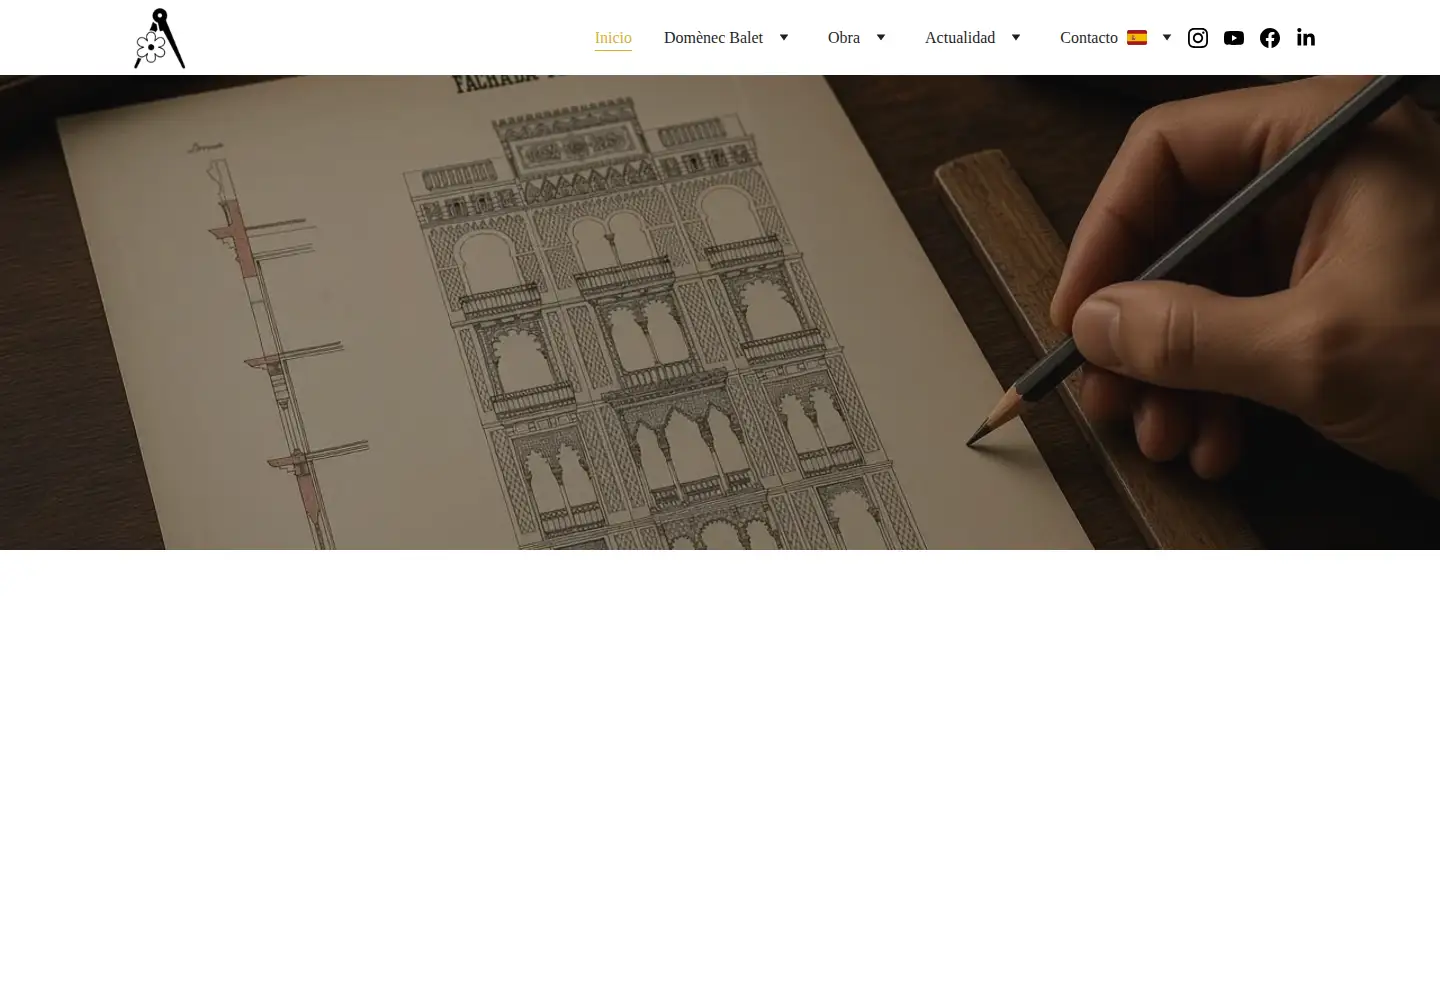Expand the Domènec Balet submenu arrow
The image size is (1440, 1000).
(784, 38)
